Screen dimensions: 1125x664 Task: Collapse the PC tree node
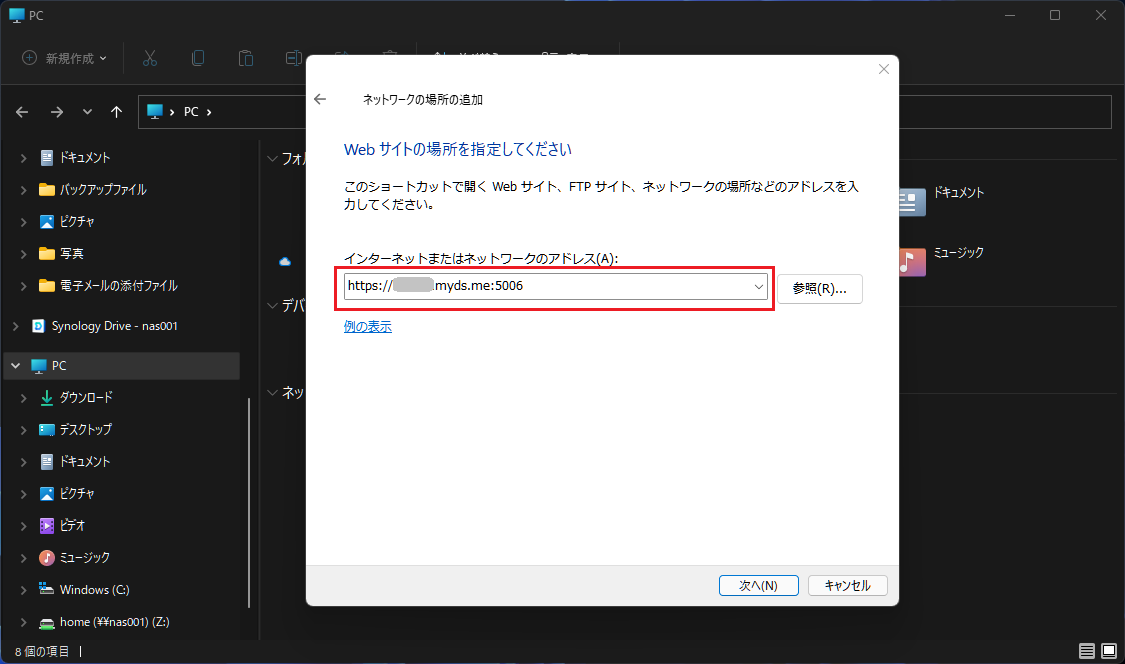[x=16, y=366]
